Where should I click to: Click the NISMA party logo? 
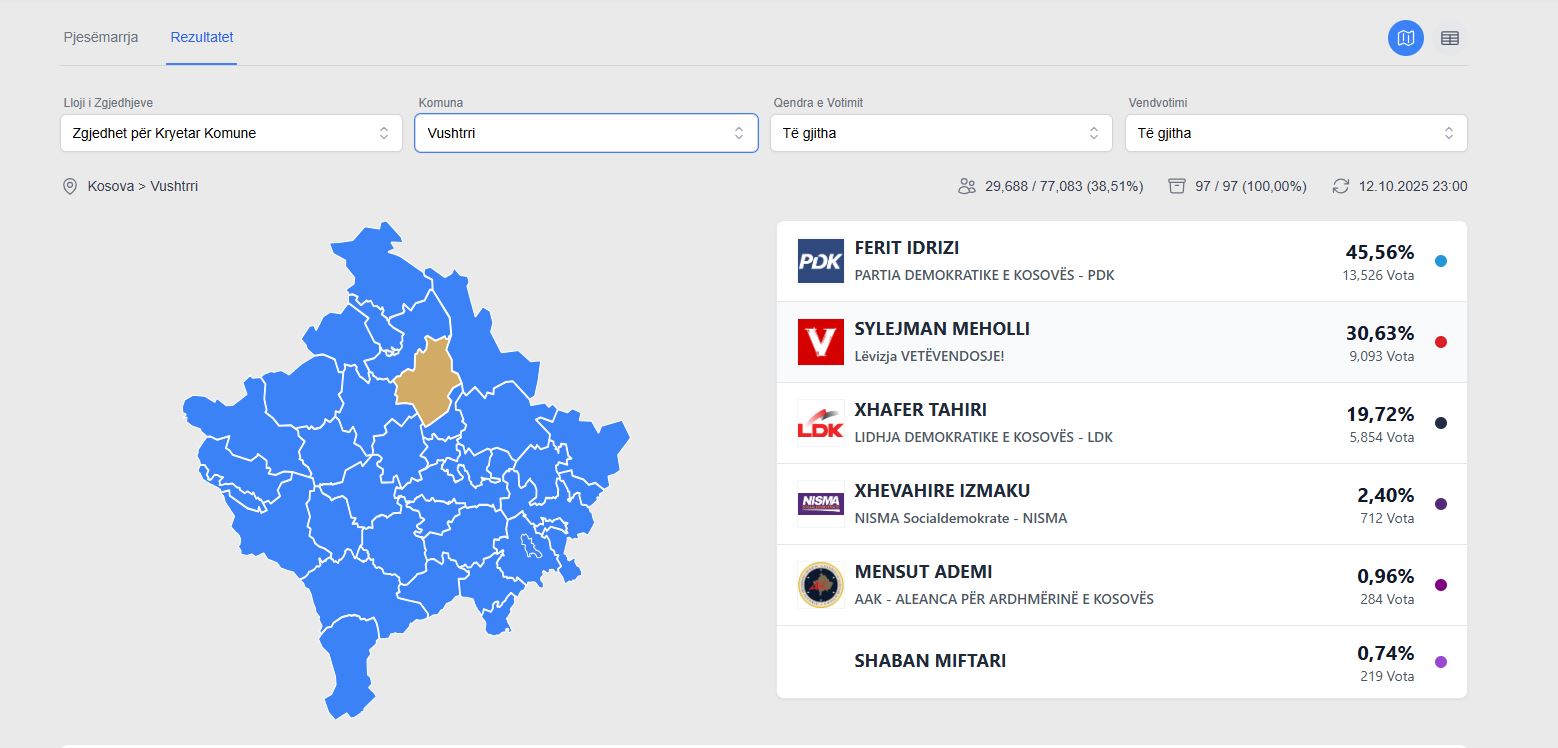coord(820,504)
